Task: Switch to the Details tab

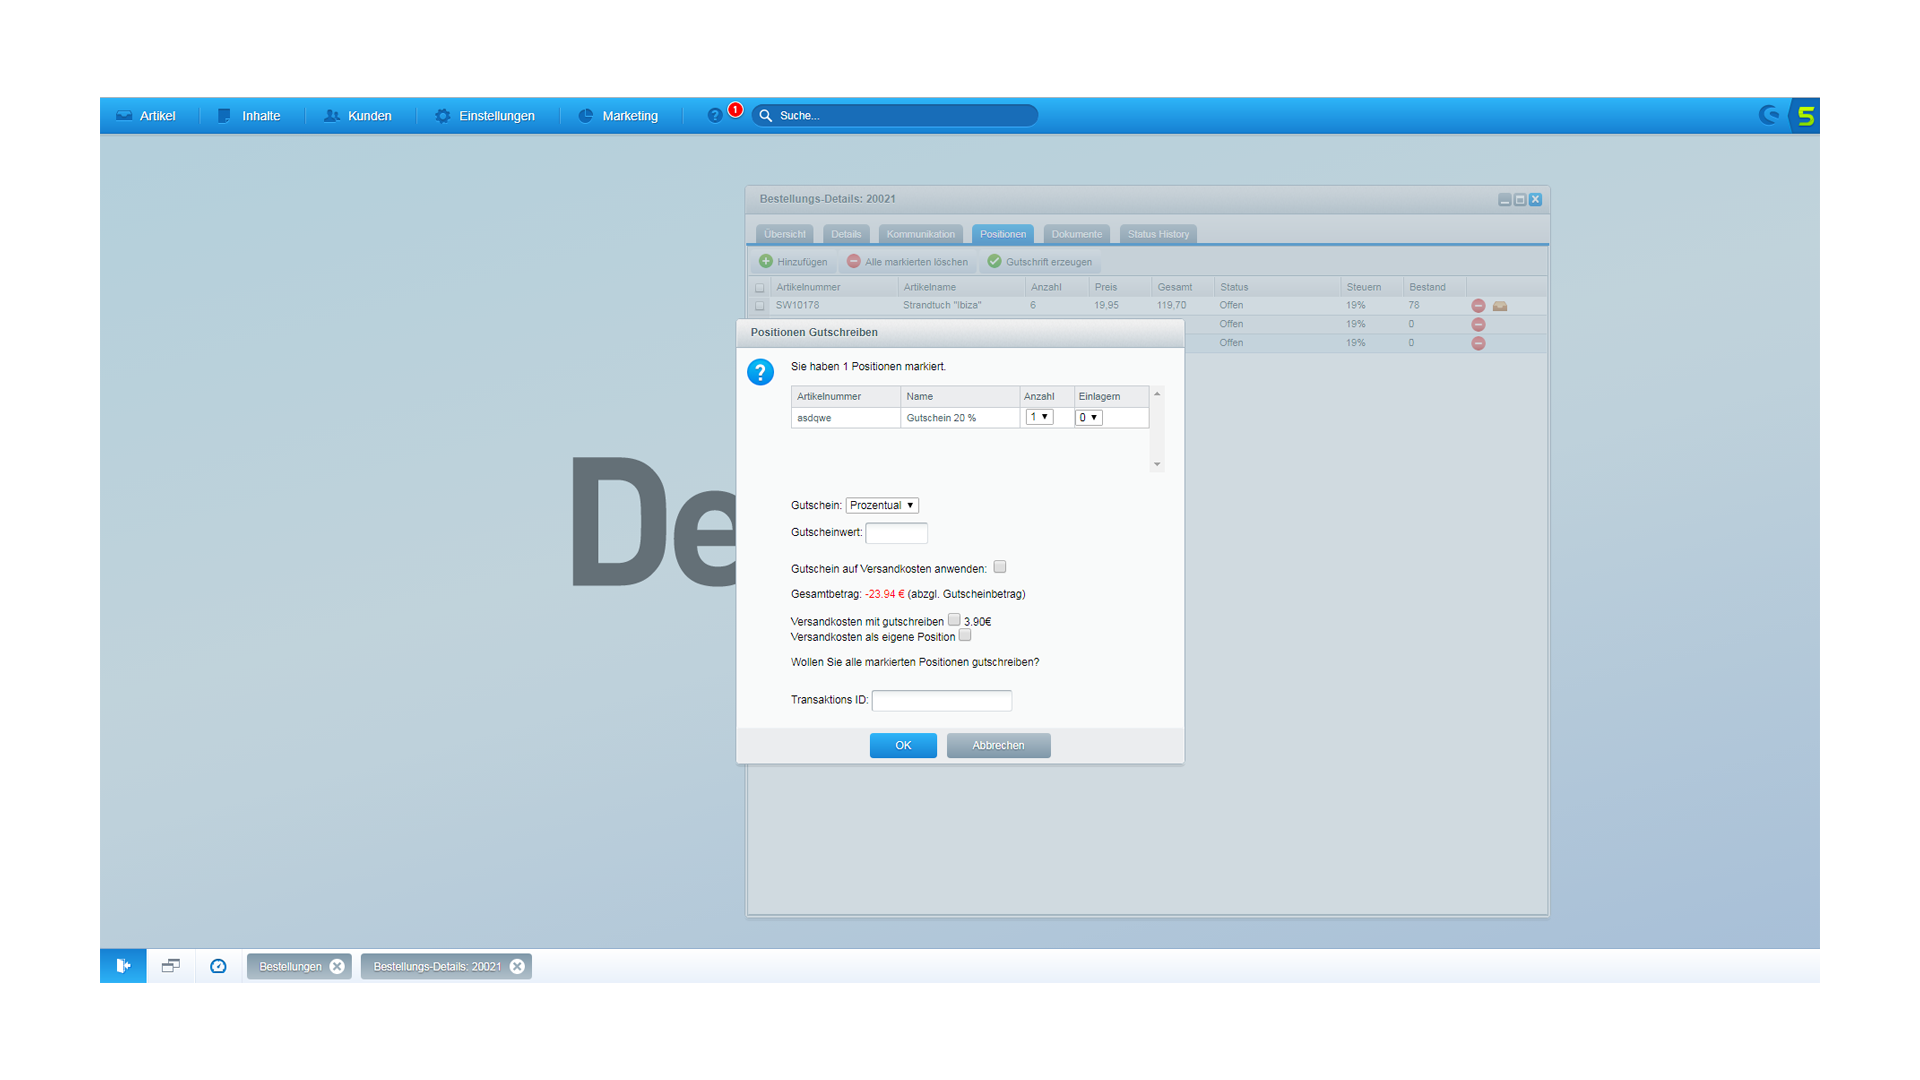Action: coord(845,234)
